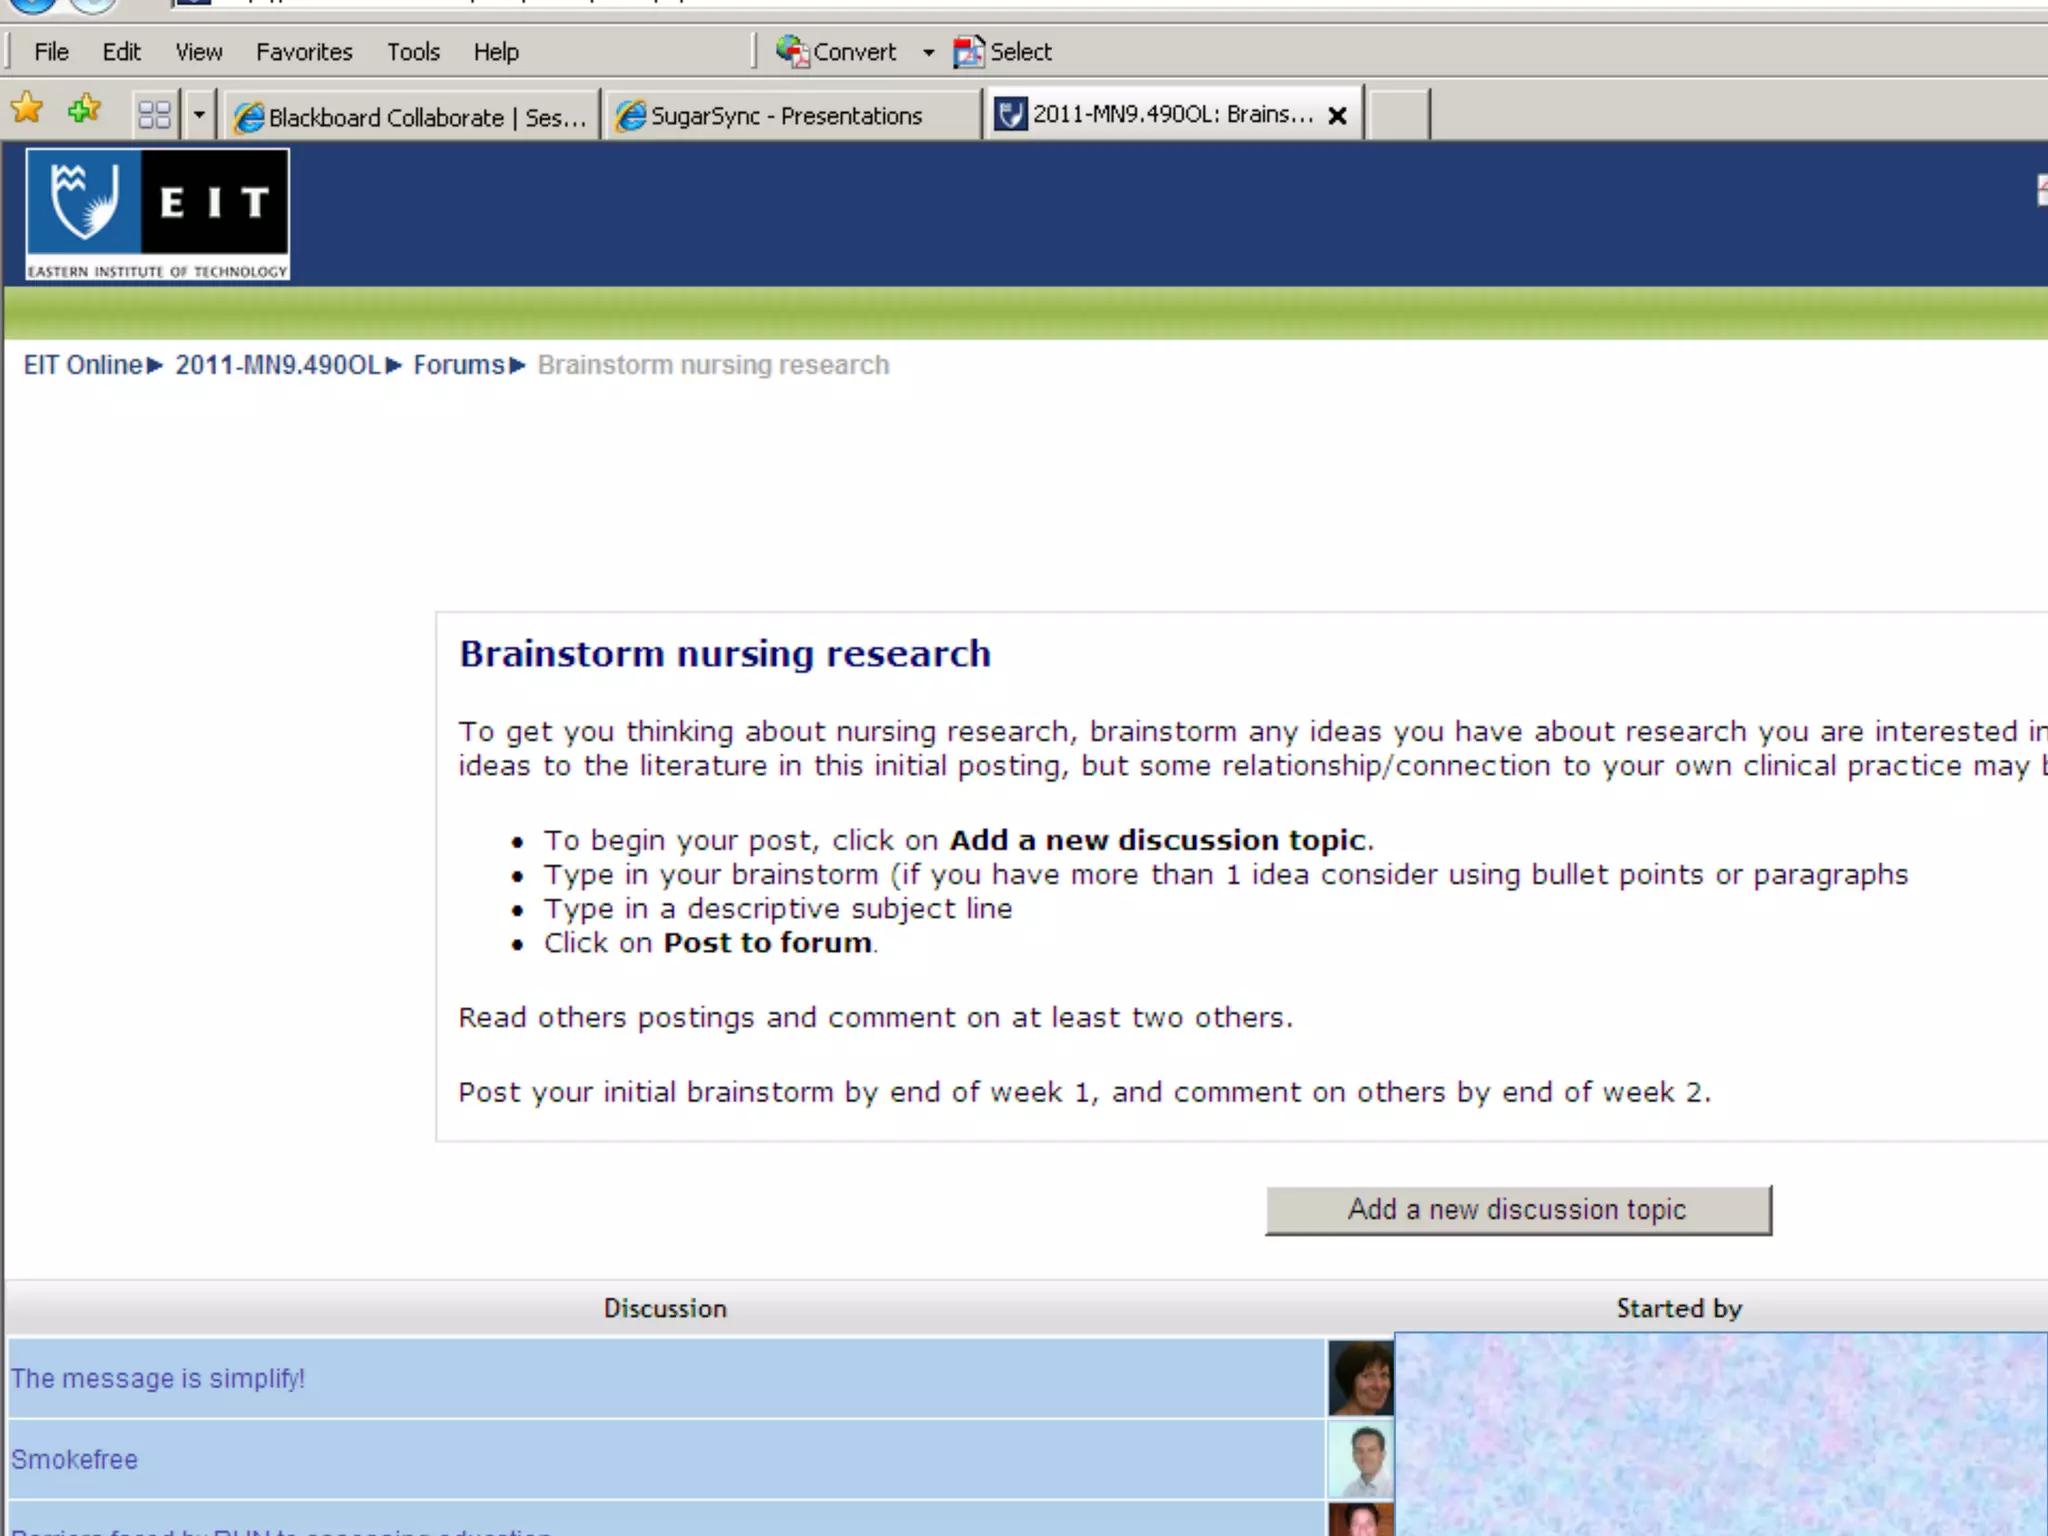Click the first poster's avatar photo
The width and height of the screenshot is (2048, 1536).
(1360, 1378)
